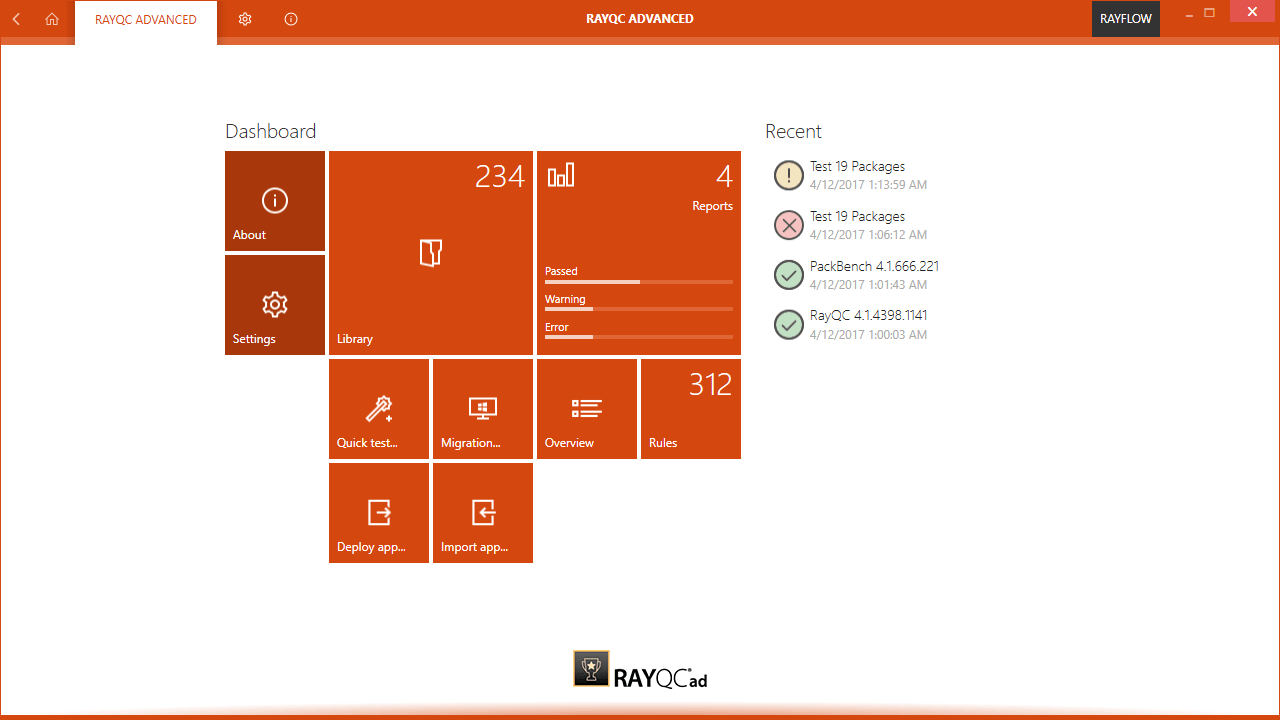The width and height of the screenshot is (1280, 720).
Task: Open the Library tile
Action: tap(430, 253)
